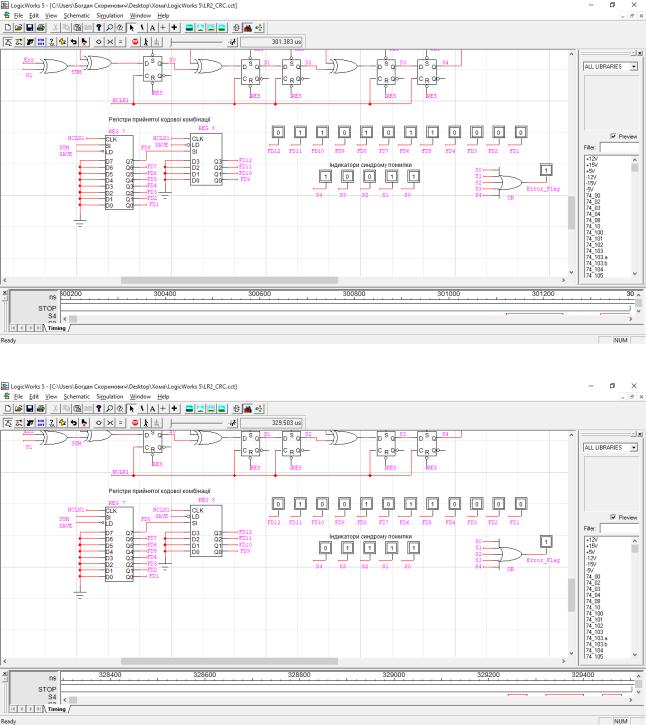Select +12V part in 301.383 us window list
The width and height of the screenshot is (646, 725).
592,159
